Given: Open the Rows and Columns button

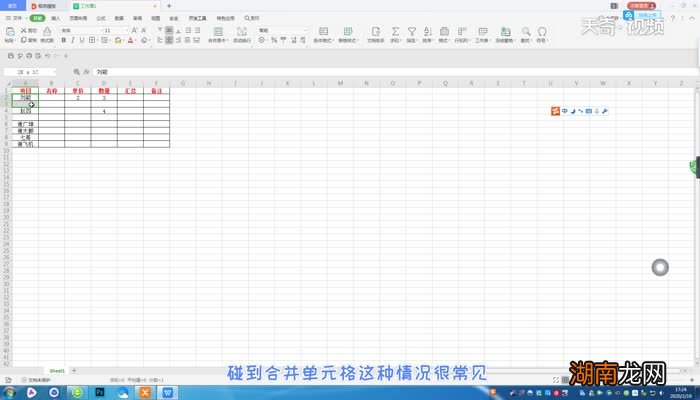Looking at the screenshot, I should [462, 34].
